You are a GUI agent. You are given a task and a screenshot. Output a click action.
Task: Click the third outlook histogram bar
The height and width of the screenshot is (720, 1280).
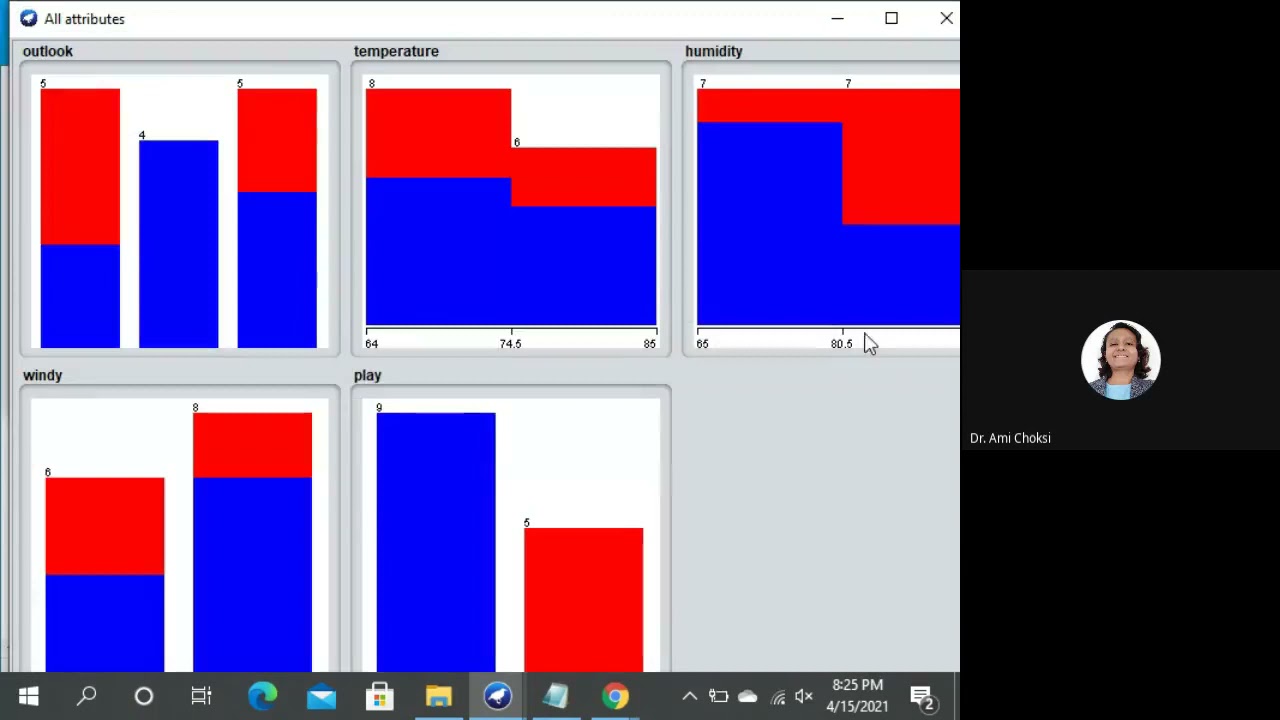(x=277, y=218)
